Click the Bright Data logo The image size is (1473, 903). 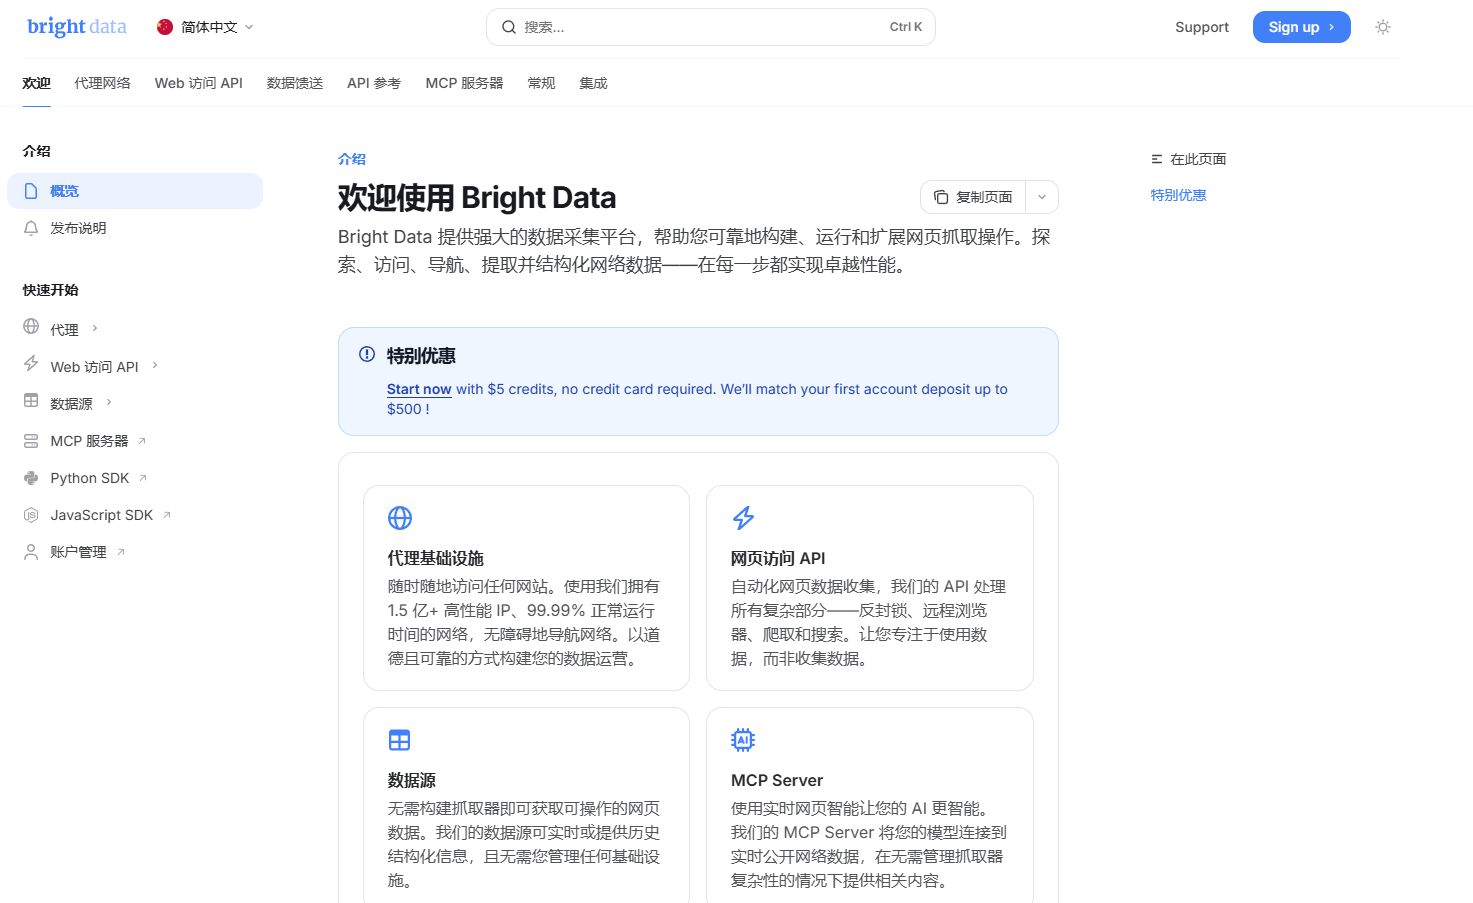pos(77,27)
